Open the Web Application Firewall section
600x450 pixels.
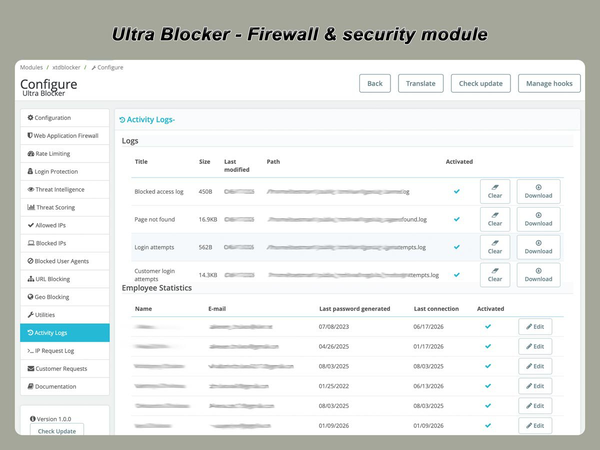(65, 135)
